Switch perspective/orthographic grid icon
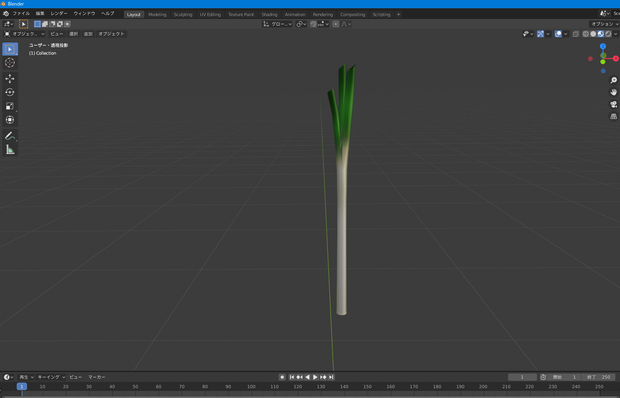The image size is (620, 398). pos(613,116)
